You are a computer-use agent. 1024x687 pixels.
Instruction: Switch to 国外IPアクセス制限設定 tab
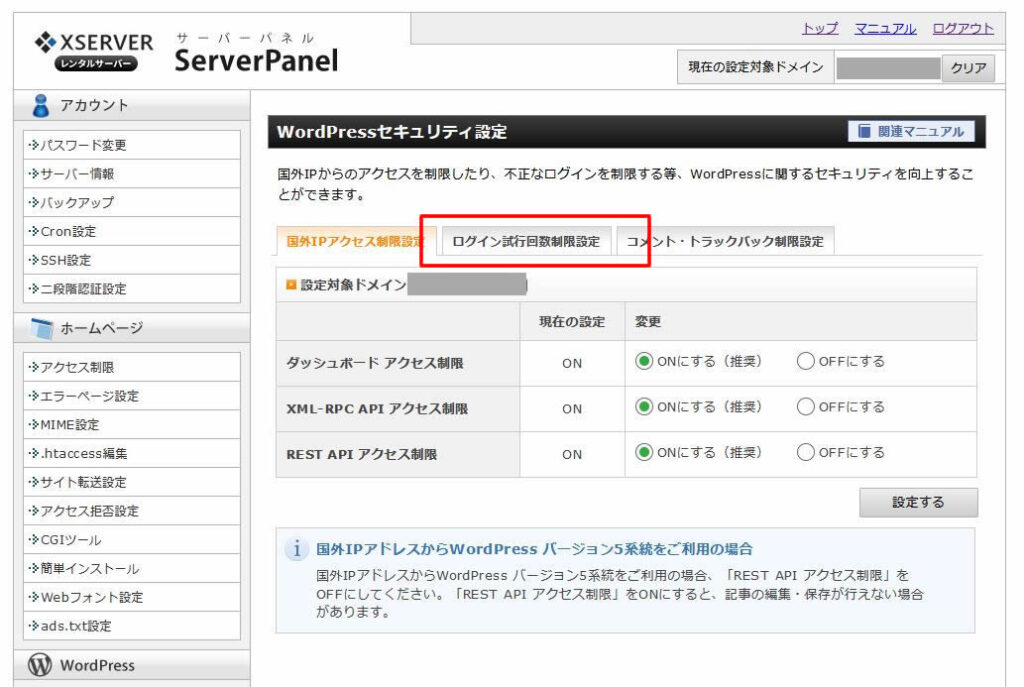[x=356, y=241]
